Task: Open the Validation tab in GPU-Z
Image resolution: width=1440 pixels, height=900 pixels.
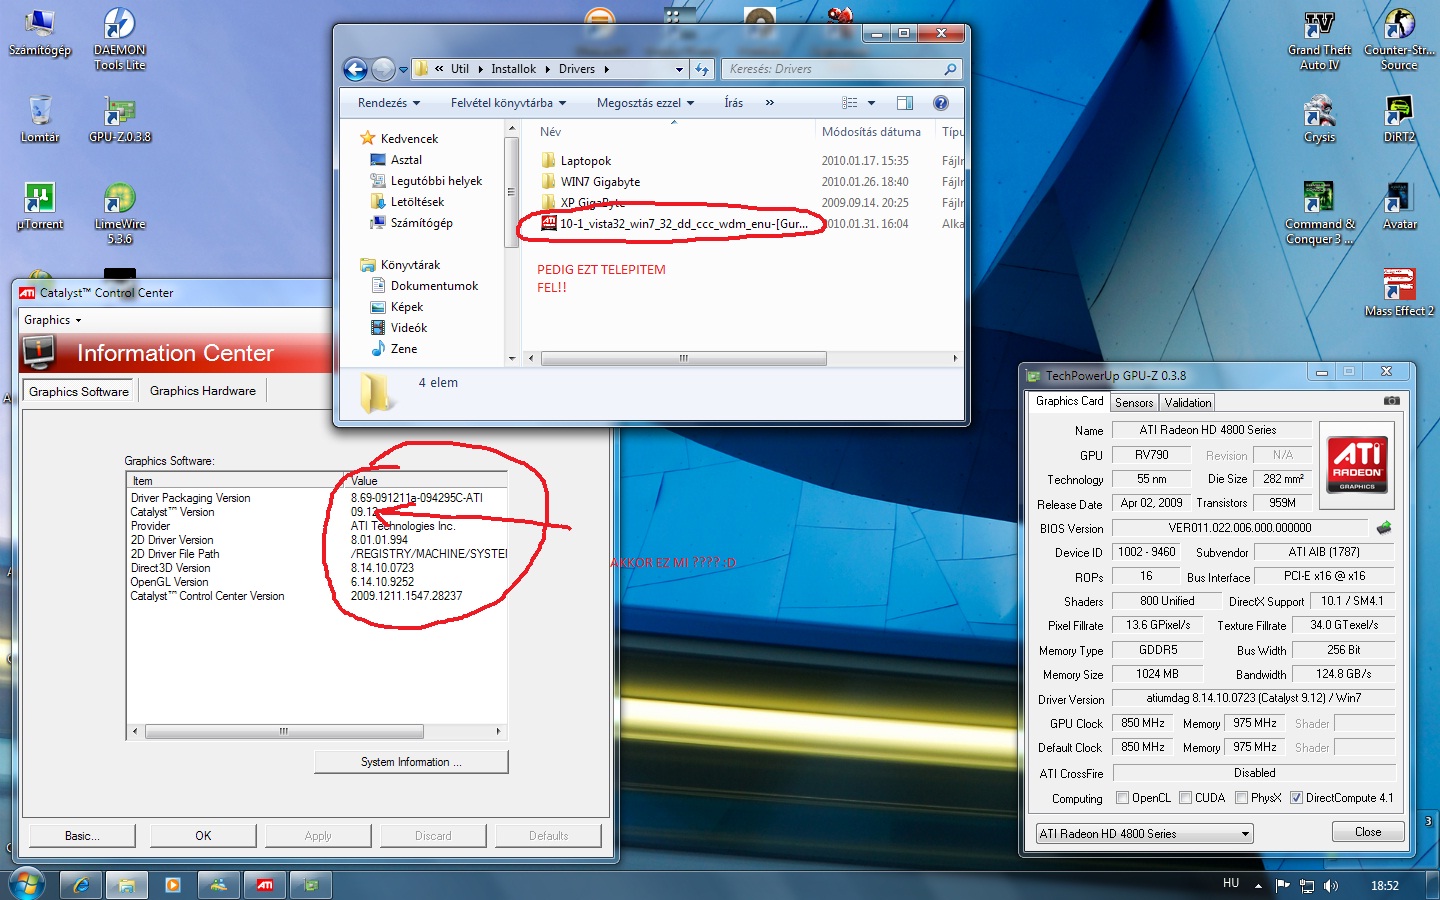Action: tap(1188, 402)
